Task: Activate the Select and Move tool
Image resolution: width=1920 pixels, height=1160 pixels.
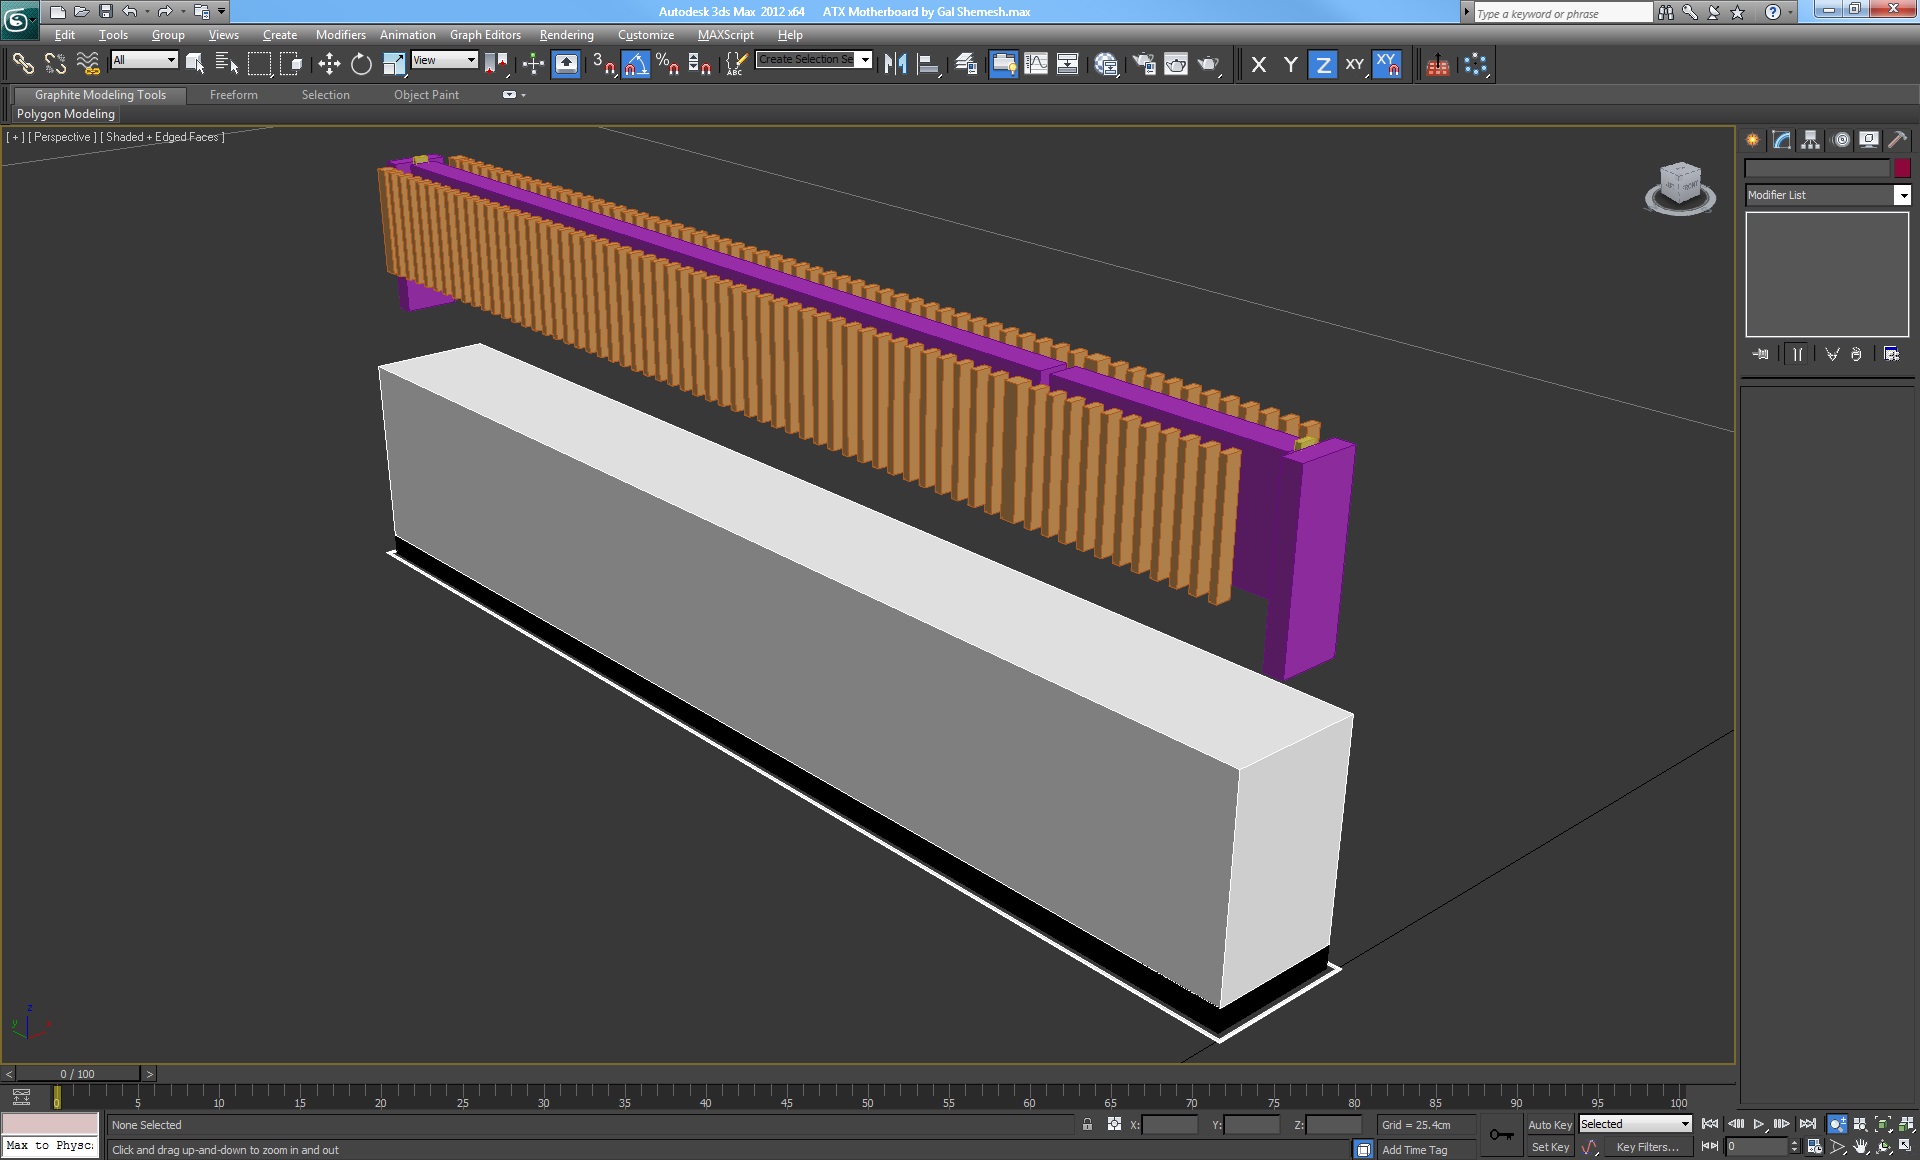Action: point(329,64)
